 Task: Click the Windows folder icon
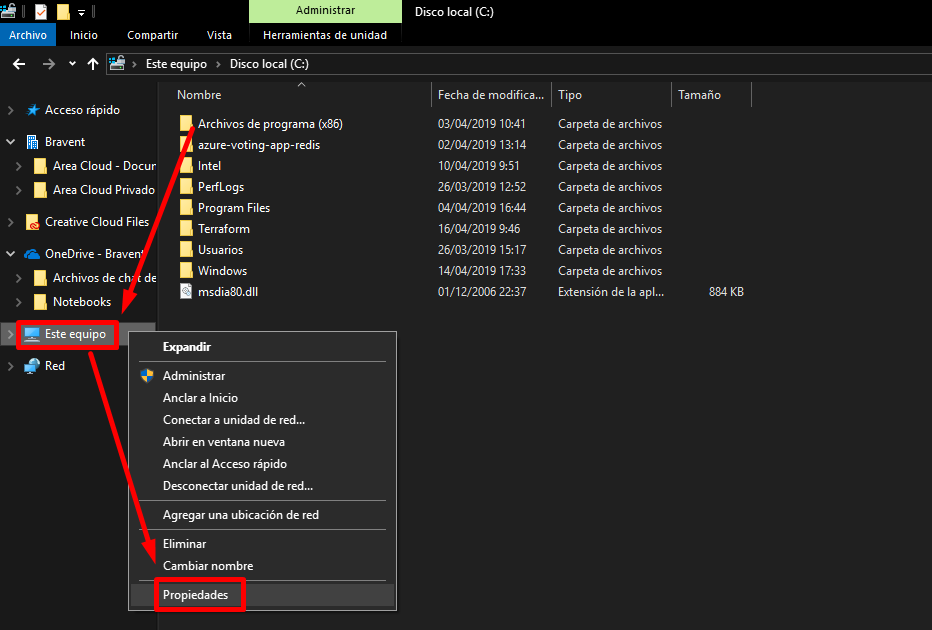tap(186, 271)
